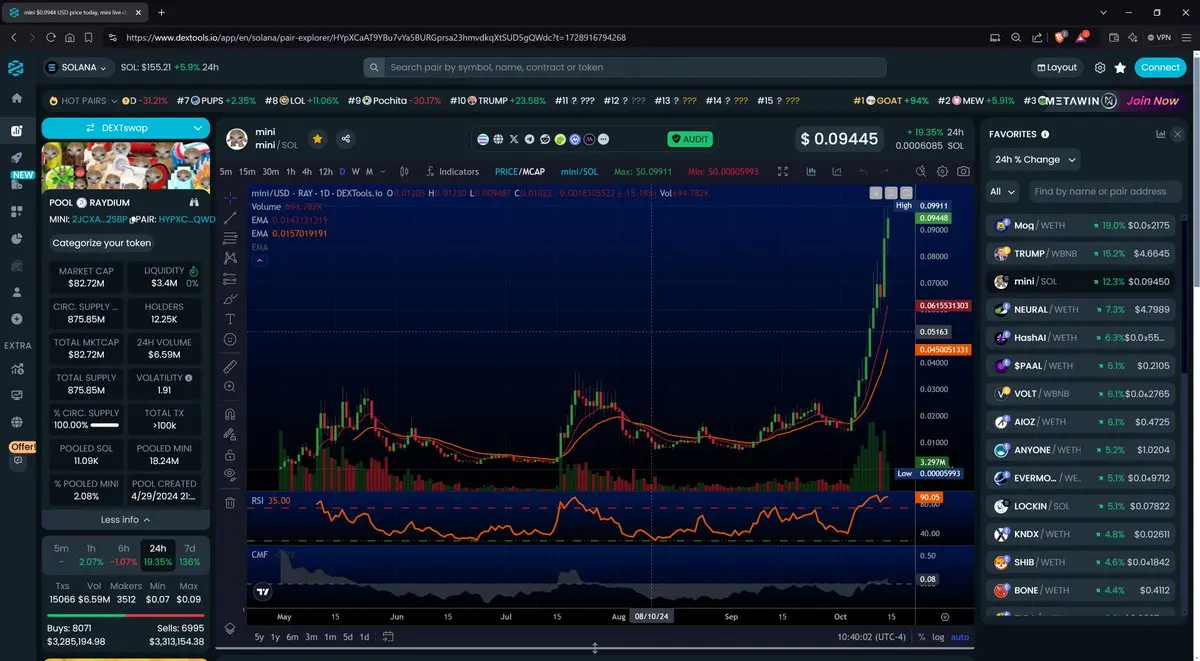Open the AUDIT badge
Screen dimensions: 1200x661
[691, 139]
